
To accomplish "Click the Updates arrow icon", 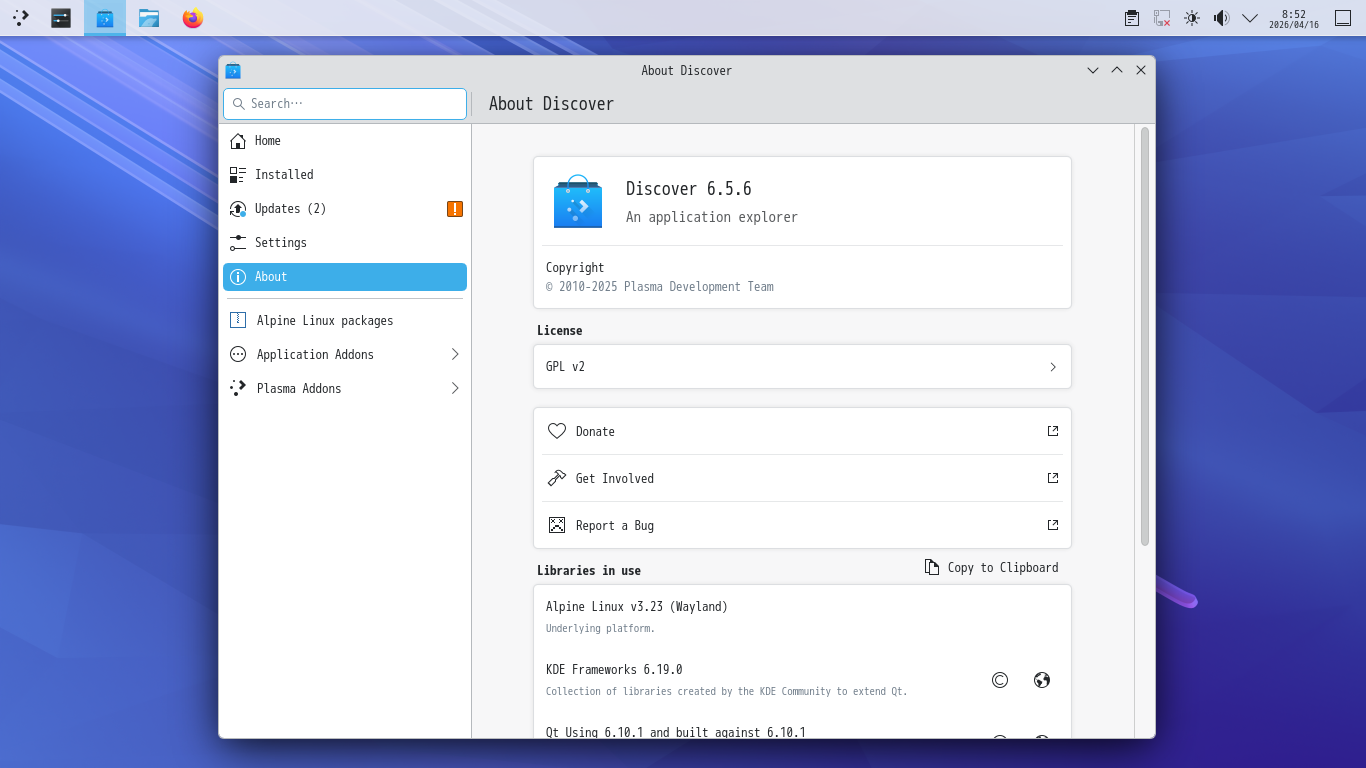I will (238, 209).
